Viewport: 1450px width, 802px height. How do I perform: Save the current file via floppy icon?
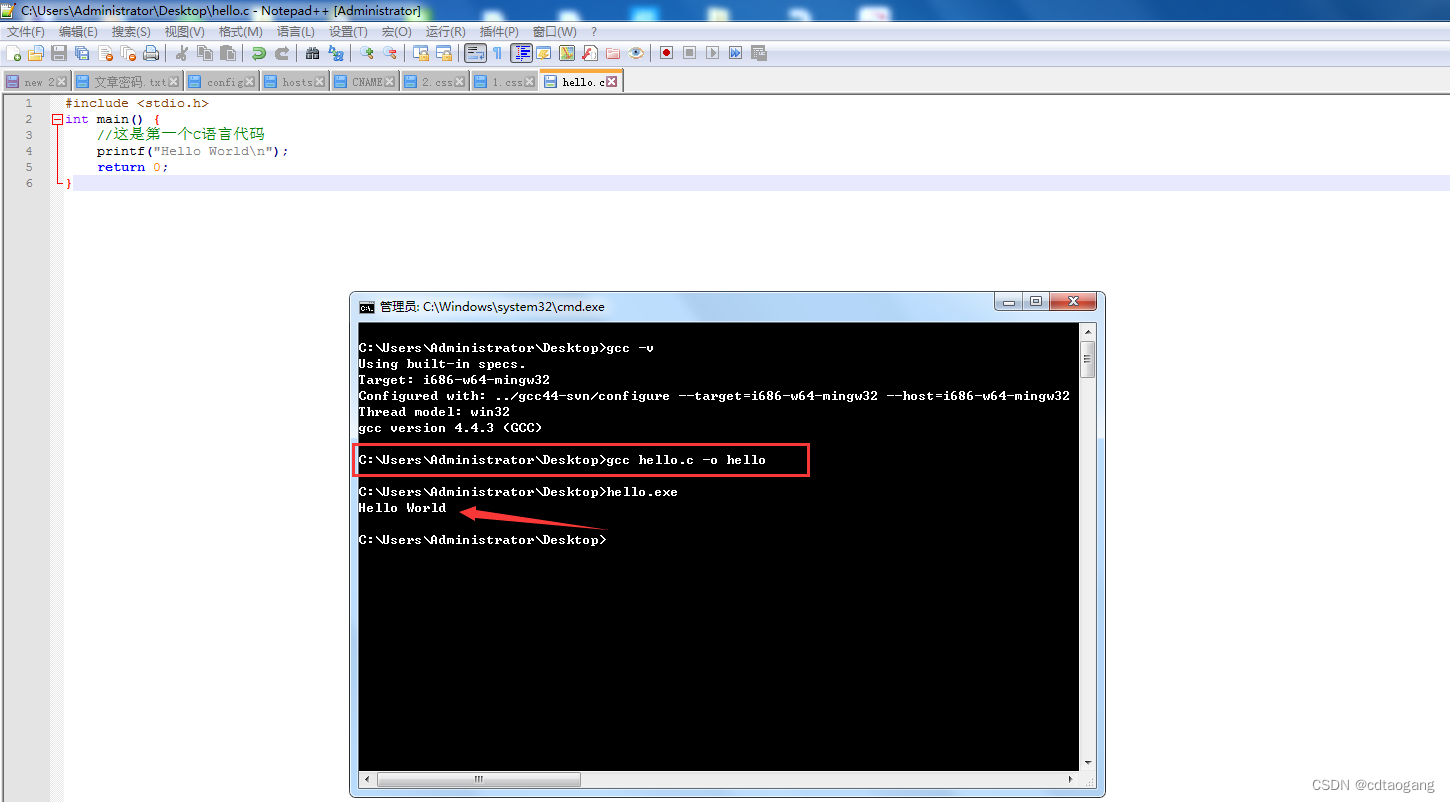coord(59,53)
